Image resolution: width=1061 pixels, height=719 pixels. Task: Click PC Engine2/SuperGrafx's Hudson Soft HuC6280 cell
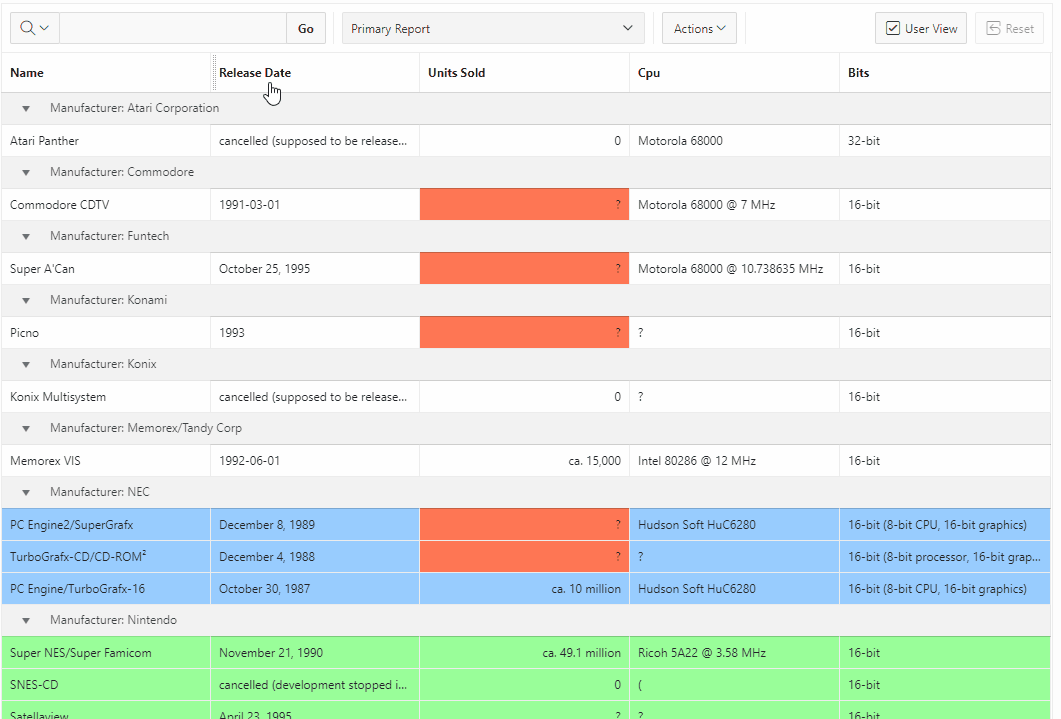click(734, 524)
